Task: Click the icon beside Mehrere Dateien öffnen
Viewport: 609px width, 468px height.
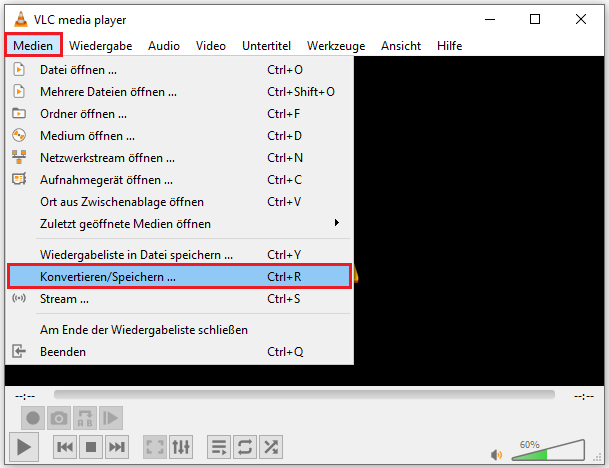Action: [x=19, y=92]
